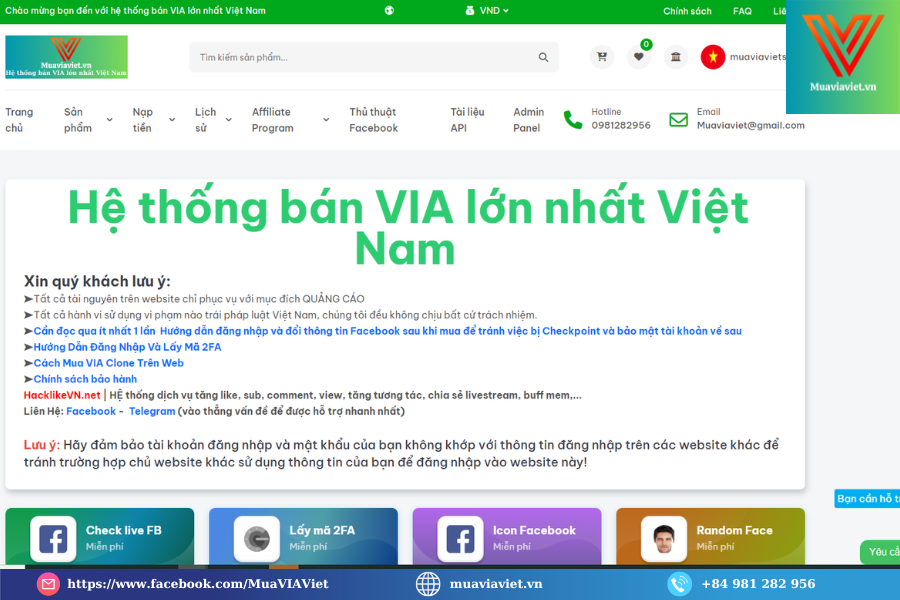Click the Facebook icon on Check live FB card
The width and height of the screenshot is (900, 600).
[x=53, y=539]
